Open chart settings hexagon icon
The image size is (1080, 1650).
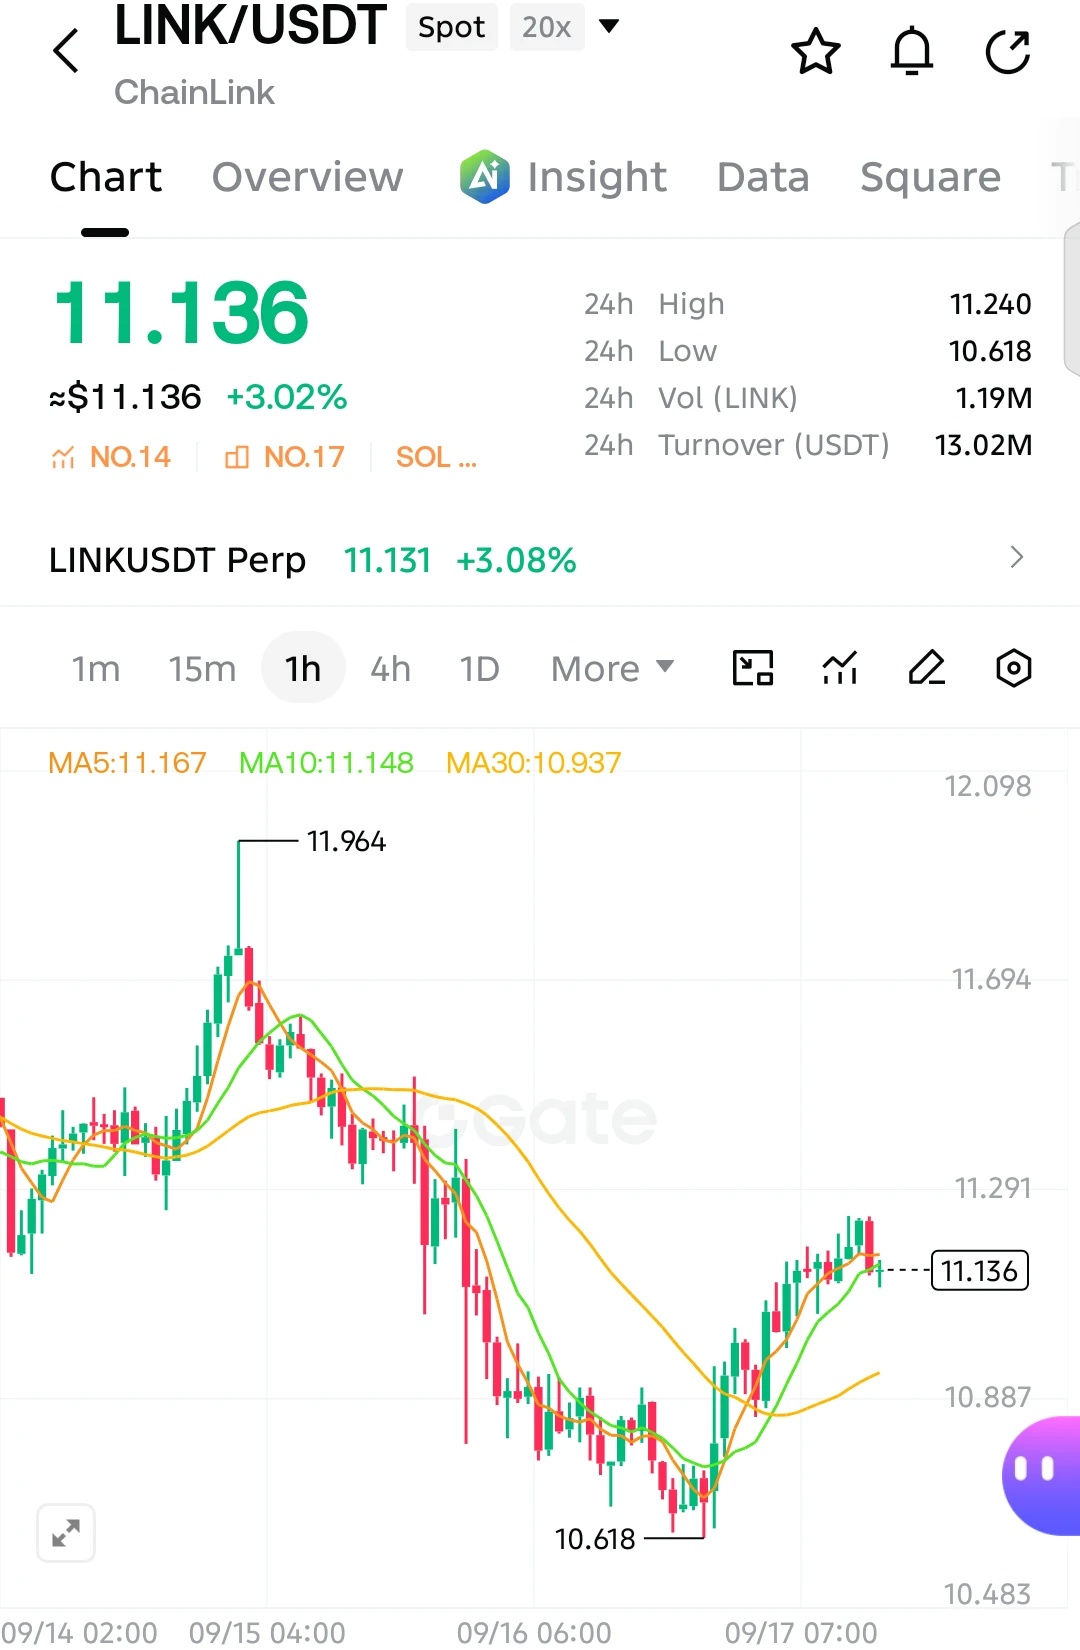click(x=1014, y=668)
